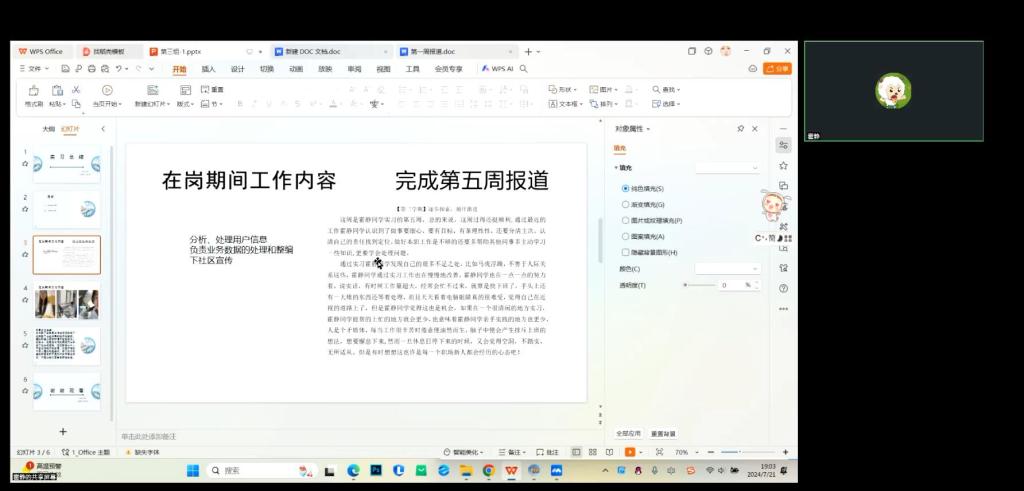Image resolution: width=1024 pixels, height=491 pixels.
Task: Select 图片或纹理填充(P) radio button
Action: point(626,220)
